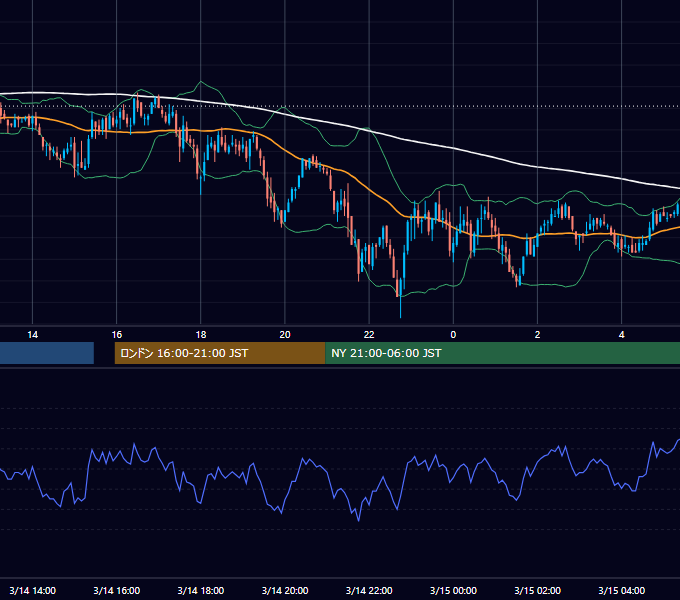
Task: Click the 0 hour axis label
Action: click(x=453, y=335)
